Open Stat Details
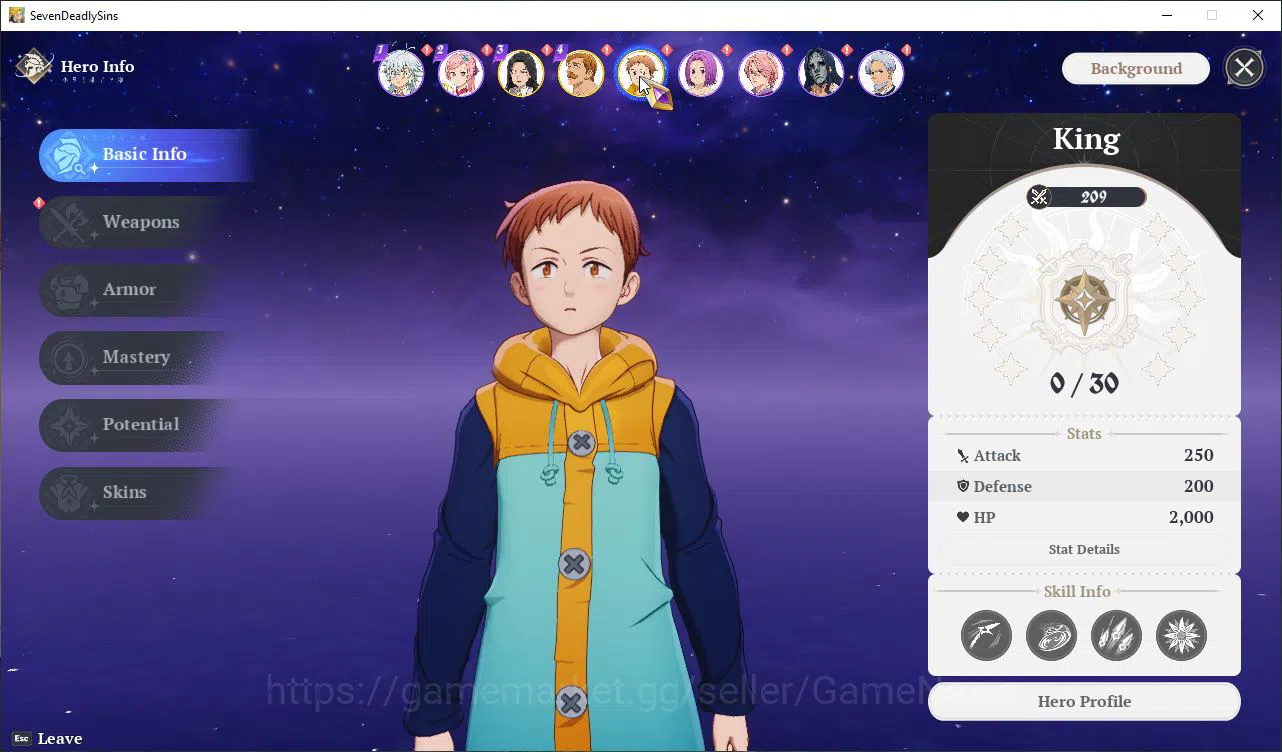 click(x=1084, y=549)
